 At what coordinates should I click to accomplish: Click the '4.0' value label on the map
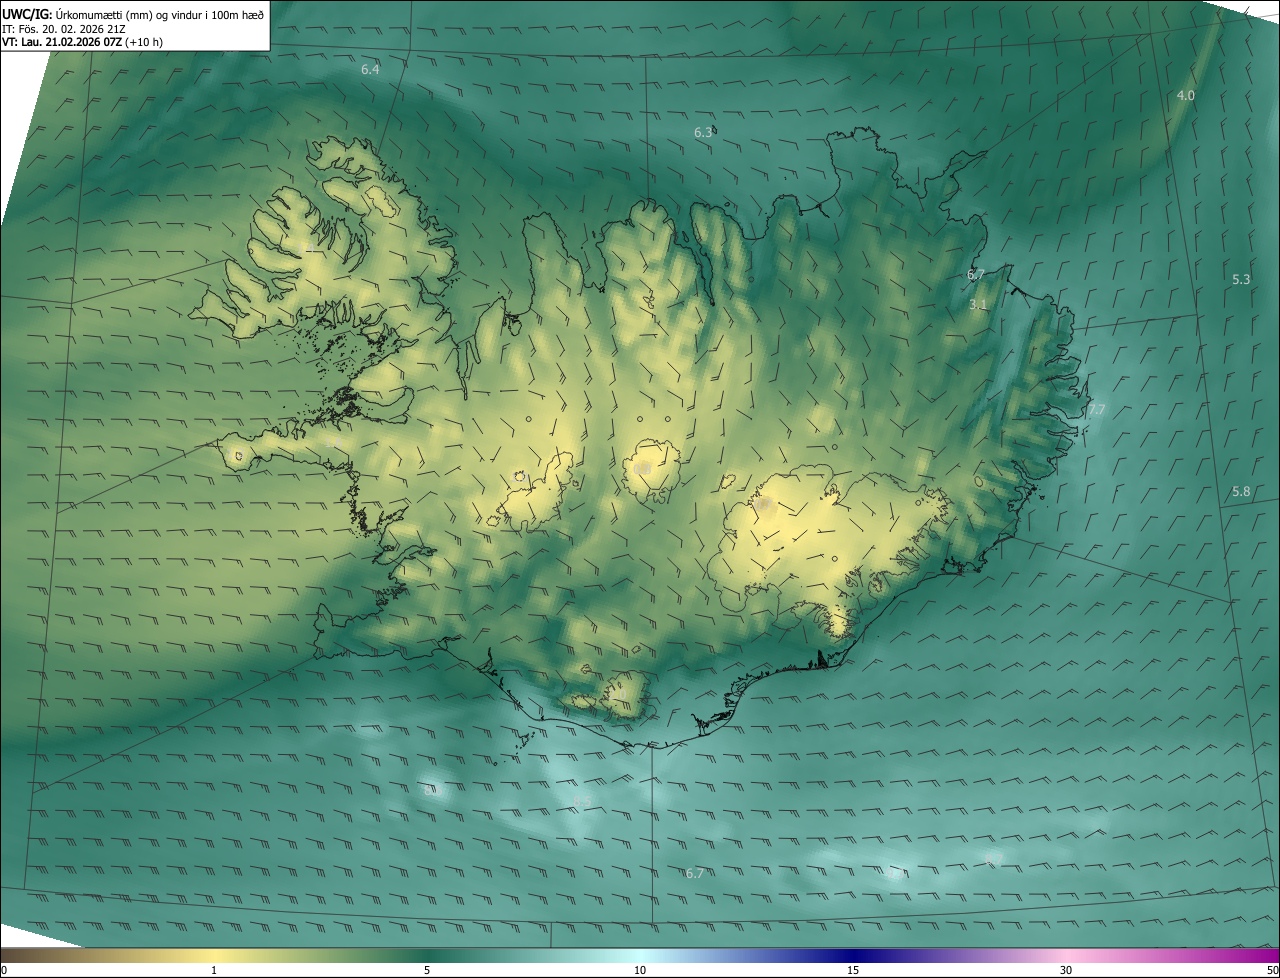(1185, 95)
